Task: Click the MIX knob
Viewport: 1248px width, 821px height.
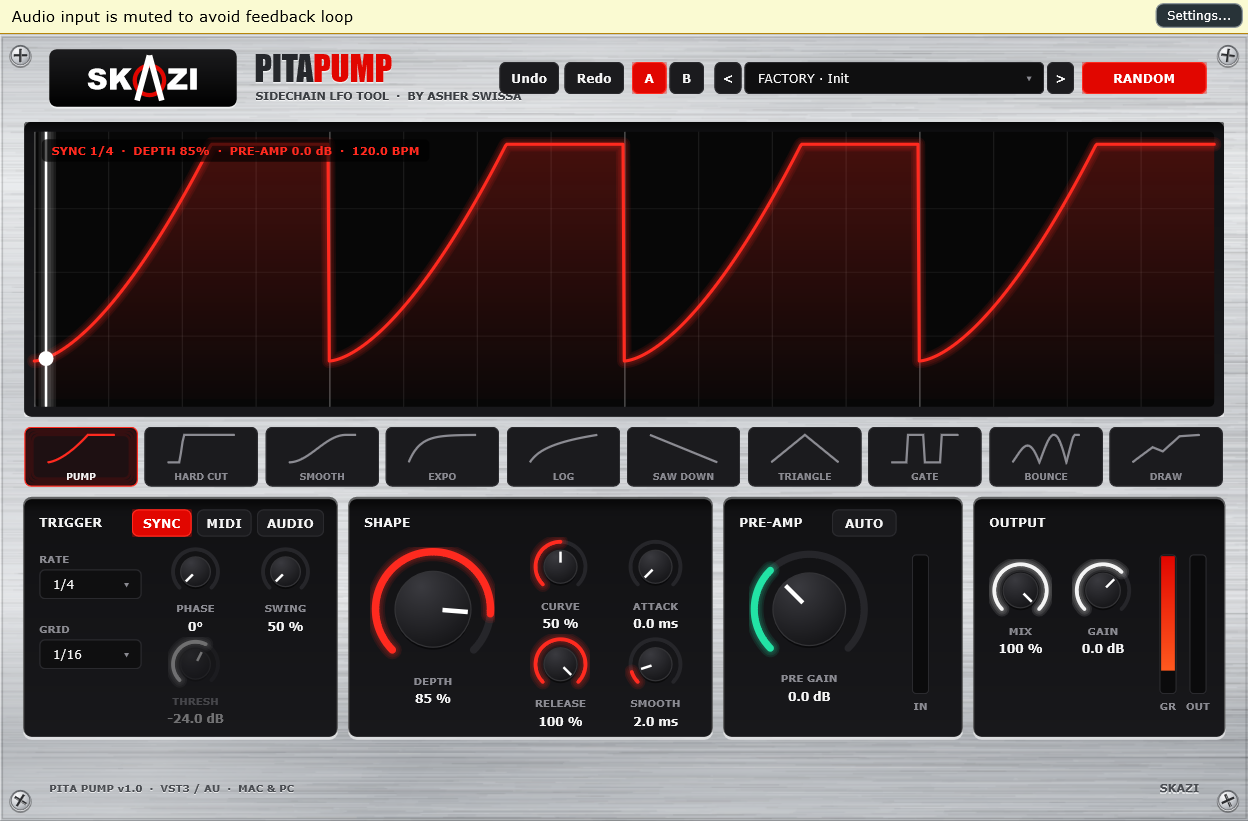Action: (1020, 589)
